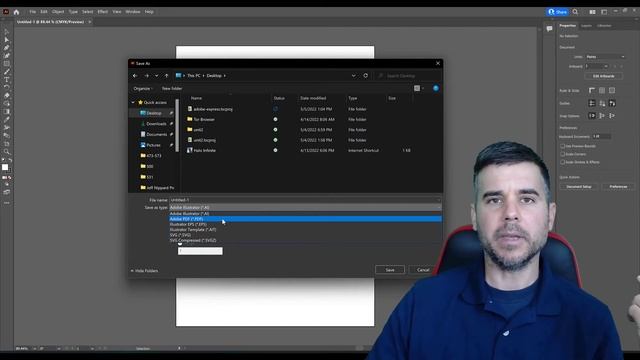Choose Illustrator Template (*.AIT) file type
Screen dimensions: 640x360
click(305, 229)
